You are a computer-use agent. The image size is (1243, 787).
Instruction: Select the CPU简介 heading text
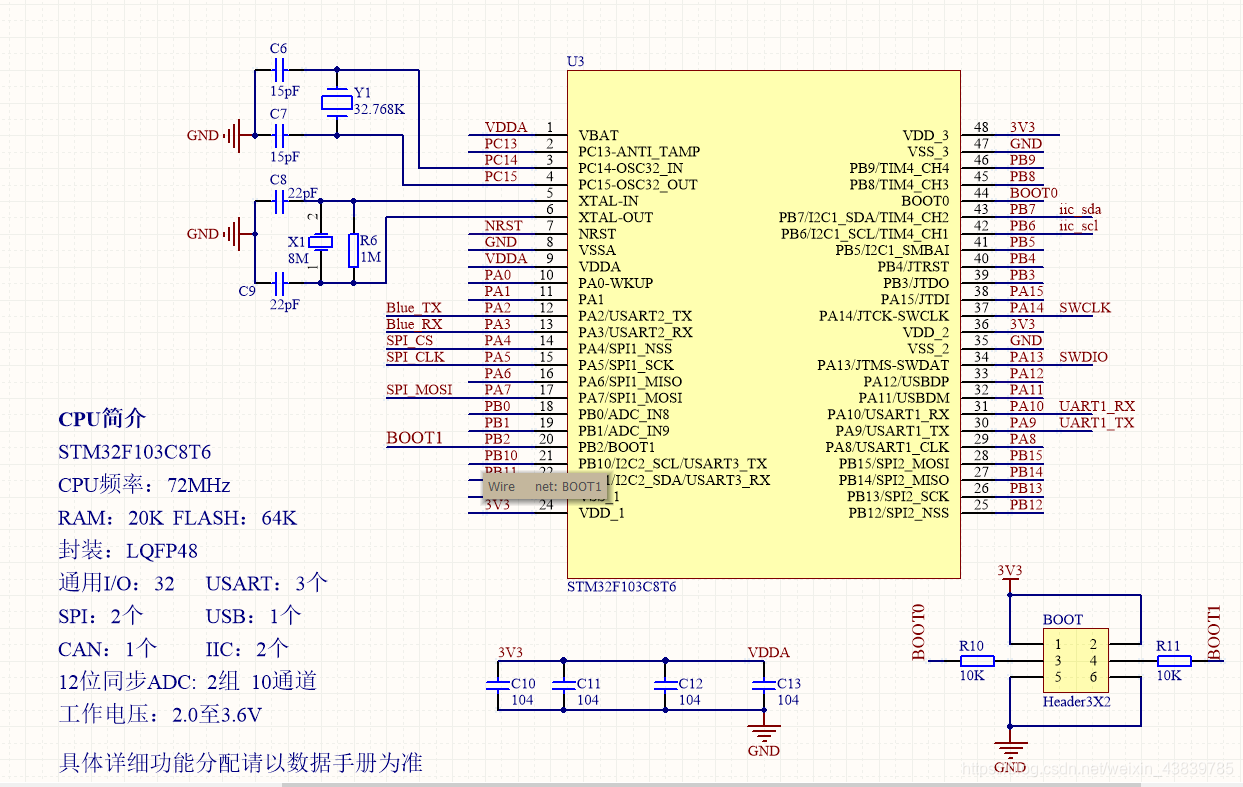pos(101,419)
